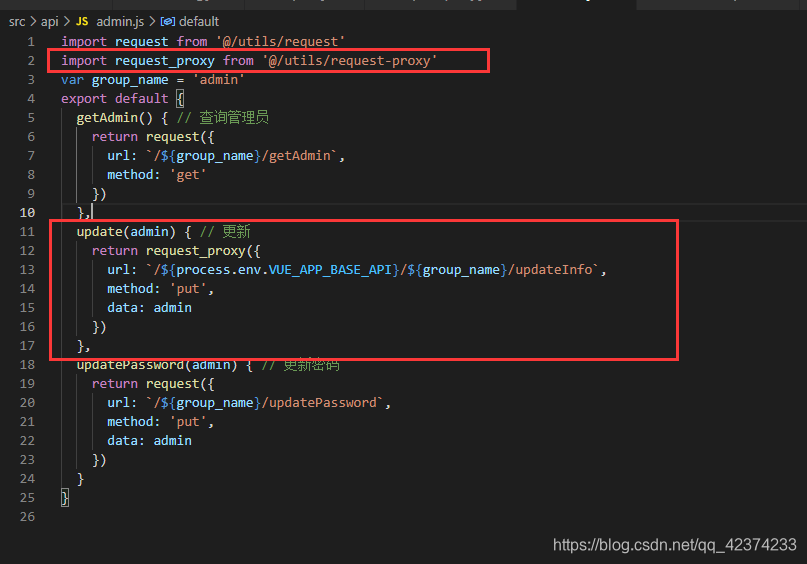Click getAdmin() method name on line 5

click(115, 118)
